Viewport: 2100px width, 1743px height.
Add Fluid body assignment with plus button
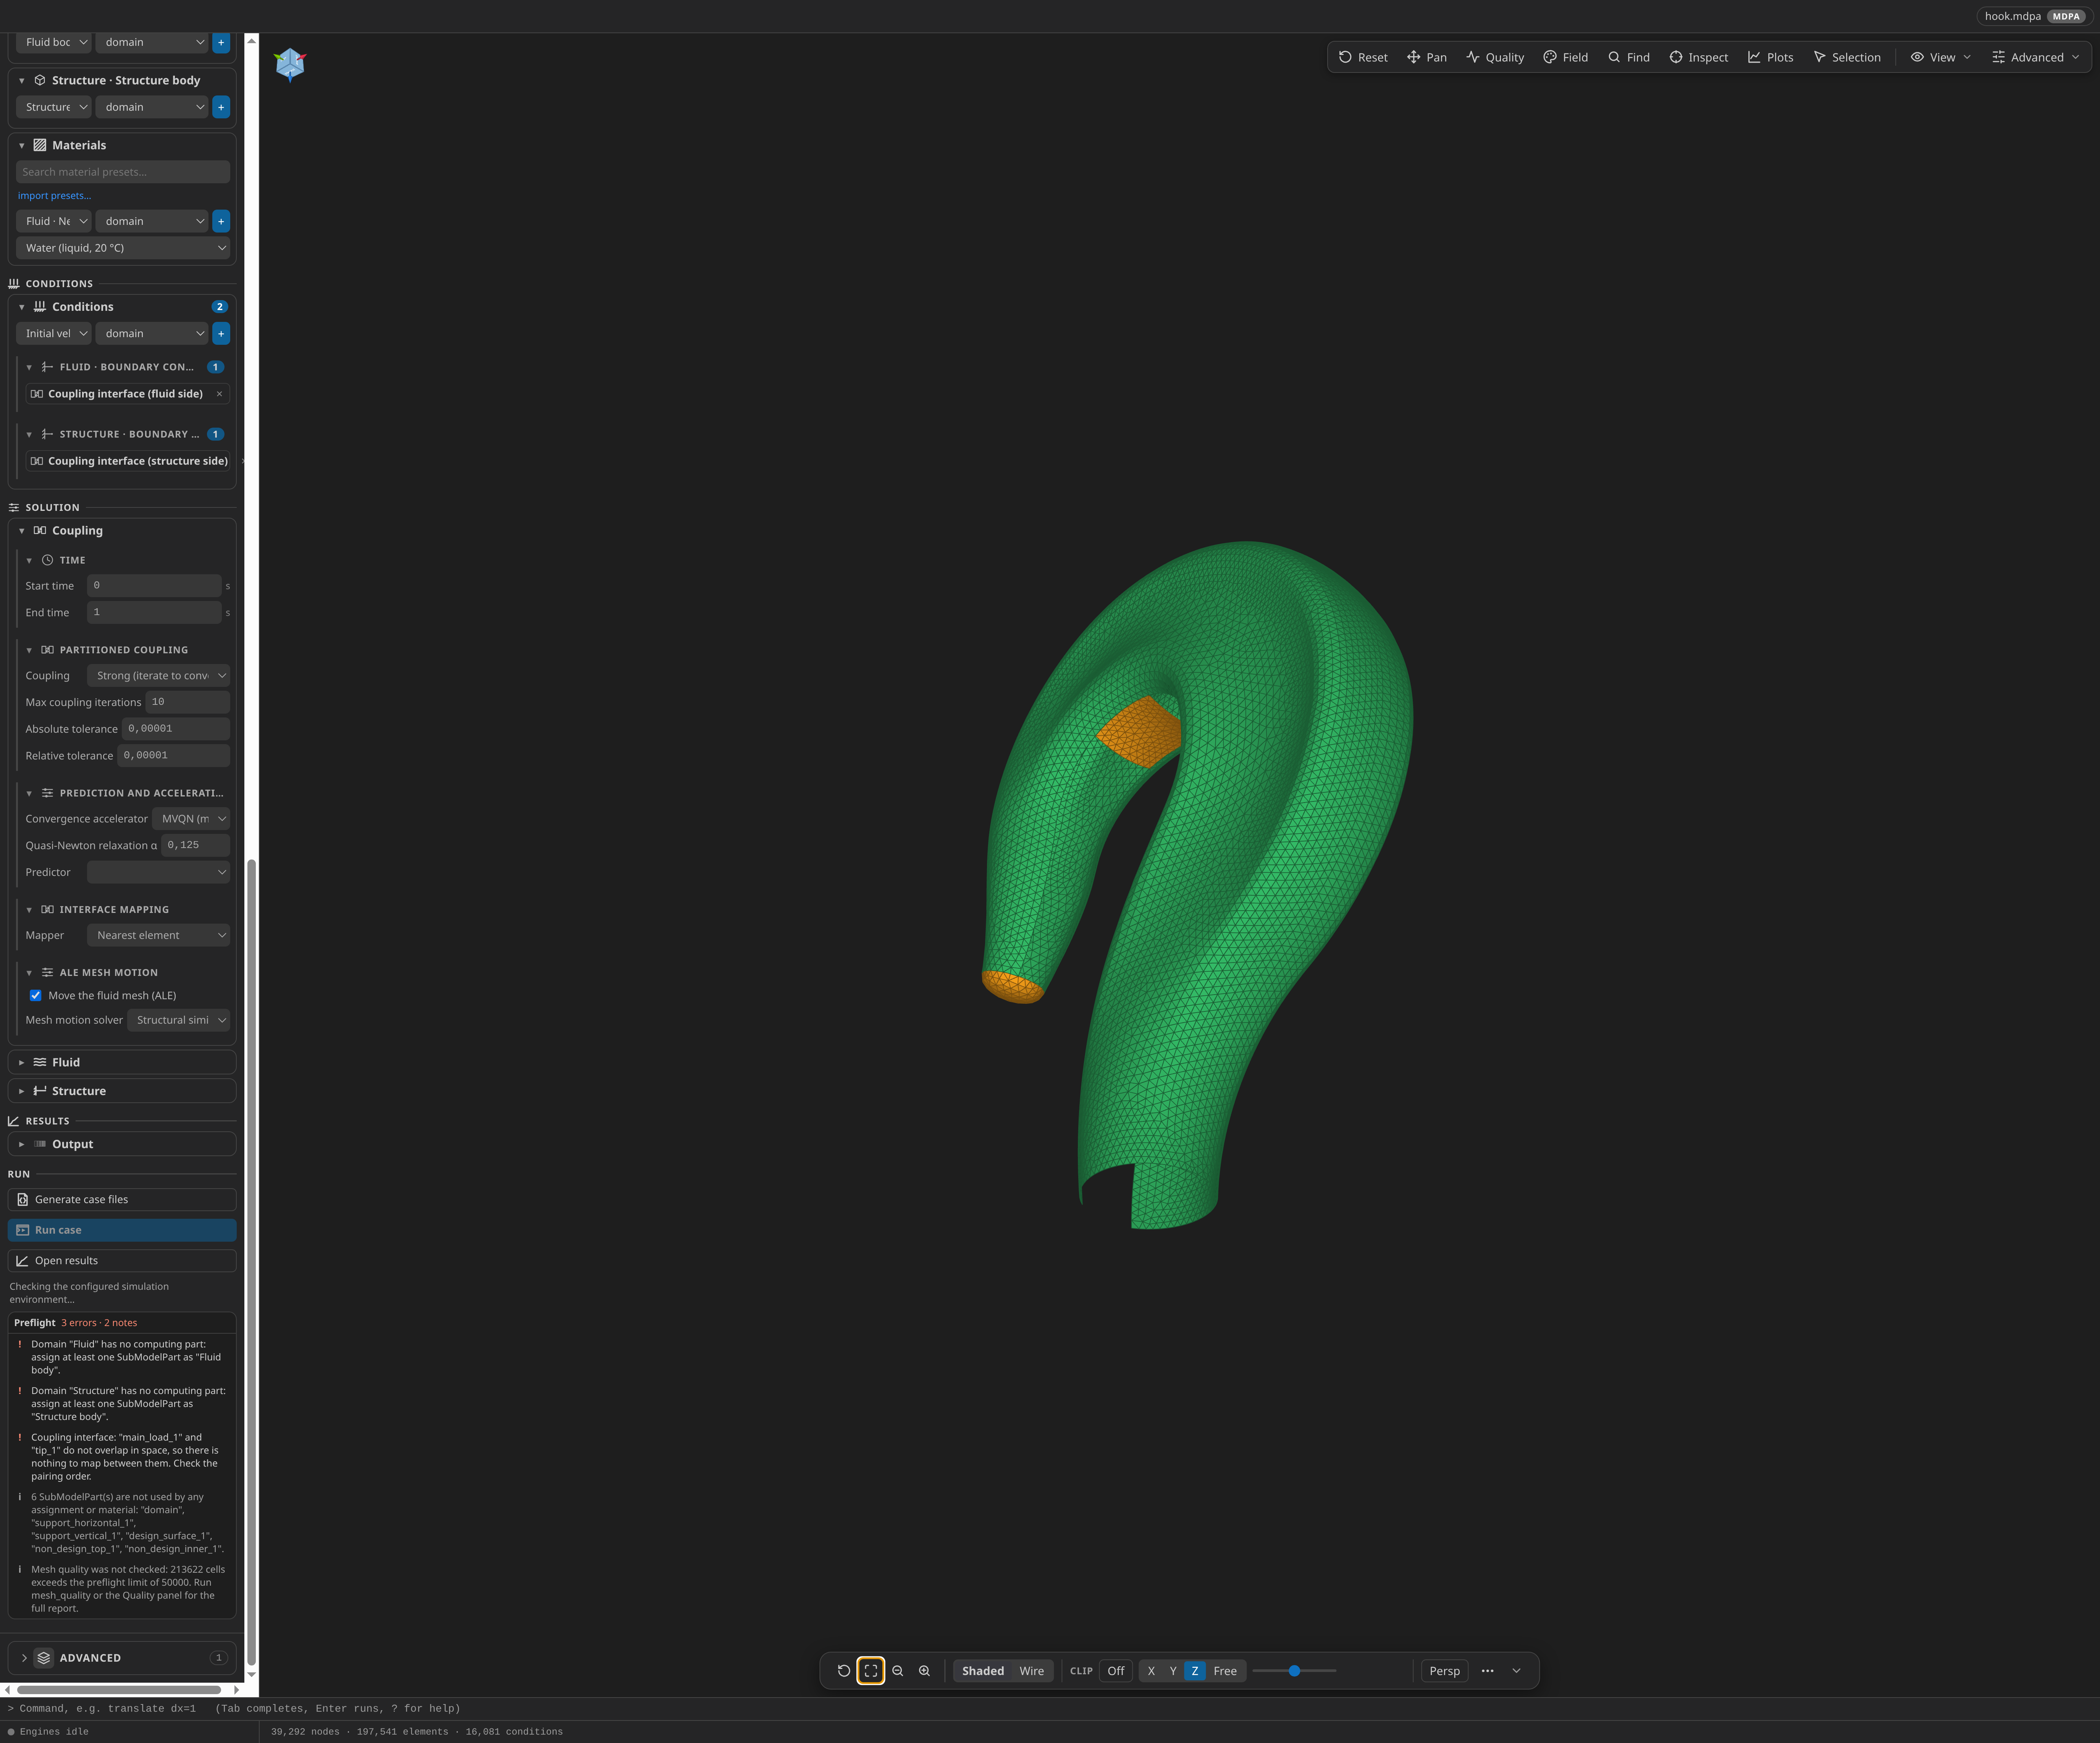point(221,42)
